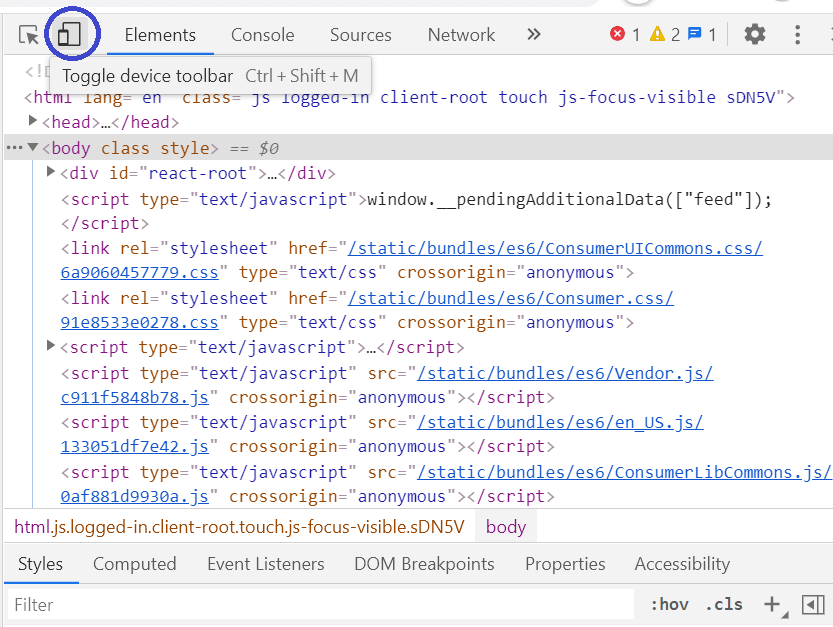Screen dimensions: 833x627
Task: Open the DOM Breakpoints pane tab
Action: 424,564
